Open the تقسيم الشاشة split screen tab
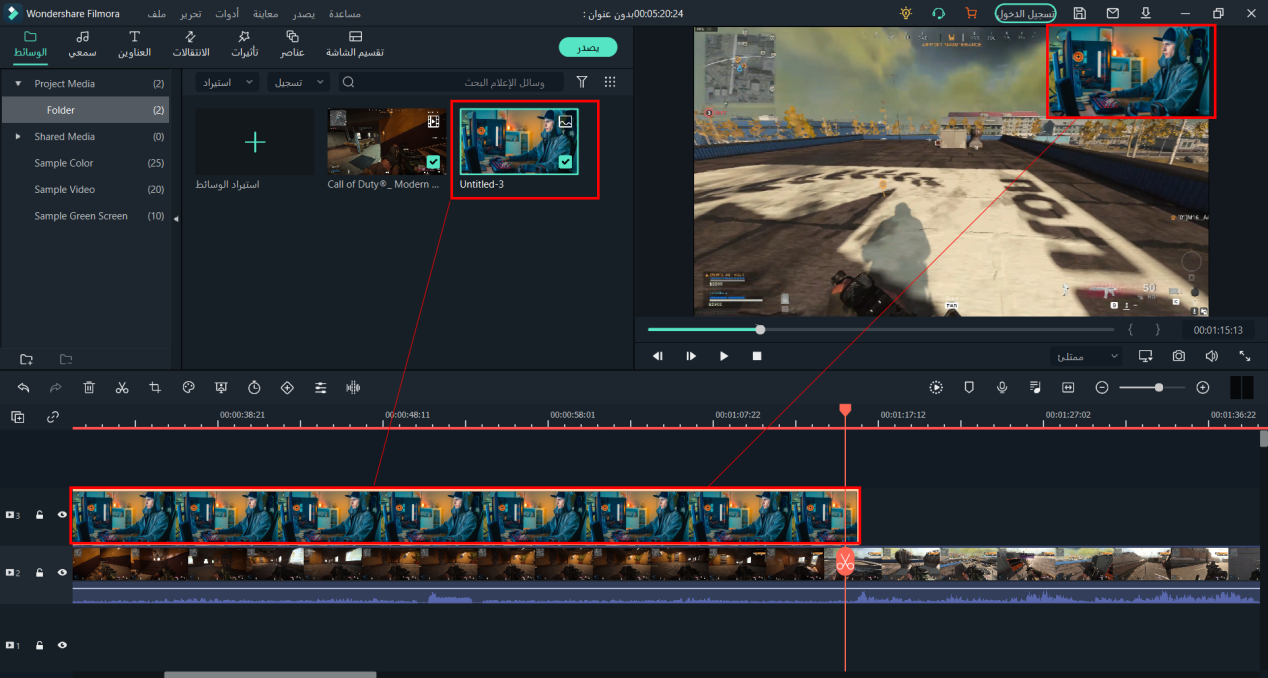The width and height of the screenshot is (1268, 678). [355, 44]
